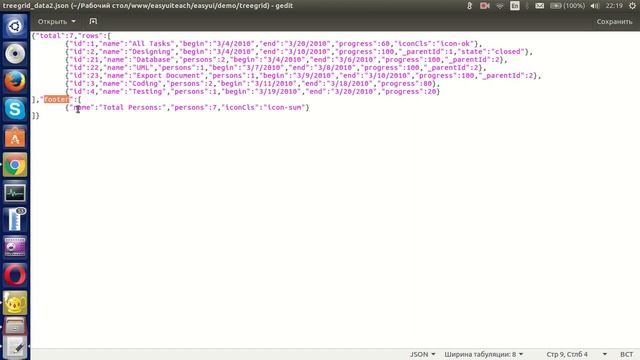640x360 pixels.
Task: Click the red screen recording indicator
Action: click(484, 6)
